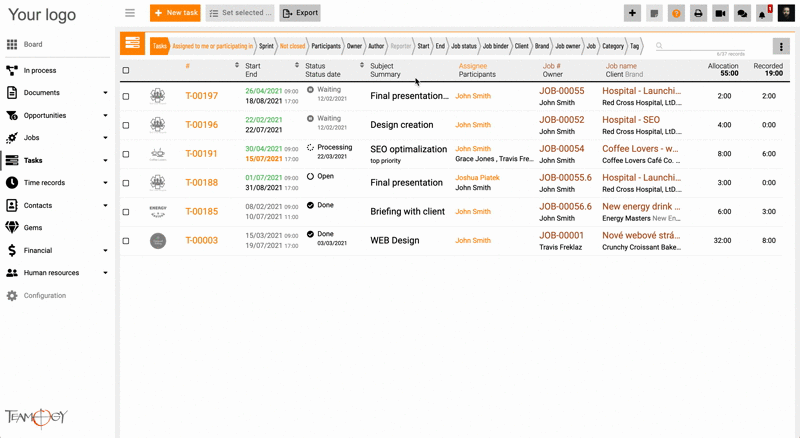Open job link JOB-00054
The width and height of the screenshot is (800, 438).
562,149
